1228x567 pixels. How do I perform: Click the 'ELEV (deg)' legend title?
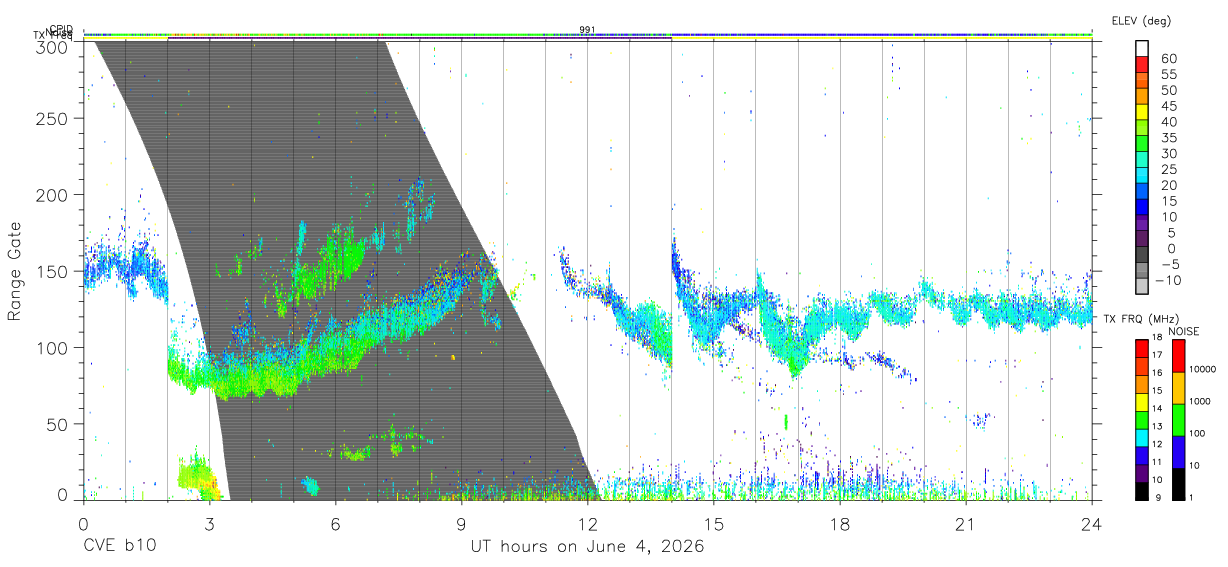click(x=1140, y=21)
